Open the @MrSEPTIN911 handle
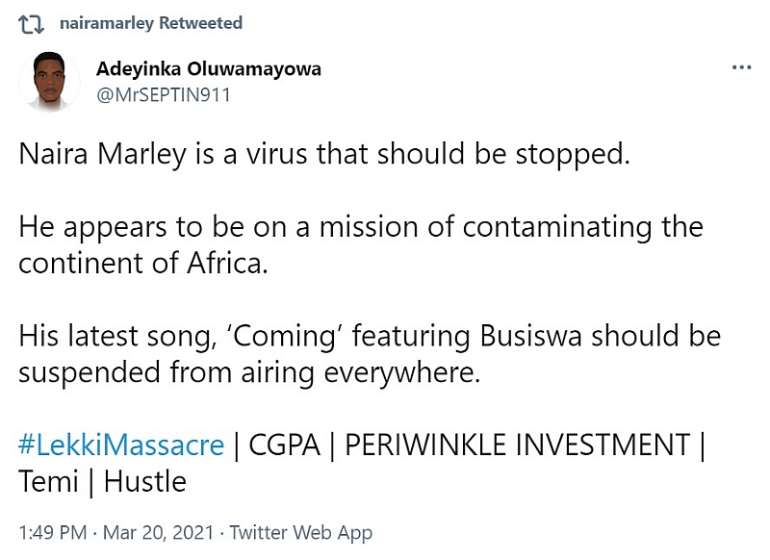 coord(164,95)
